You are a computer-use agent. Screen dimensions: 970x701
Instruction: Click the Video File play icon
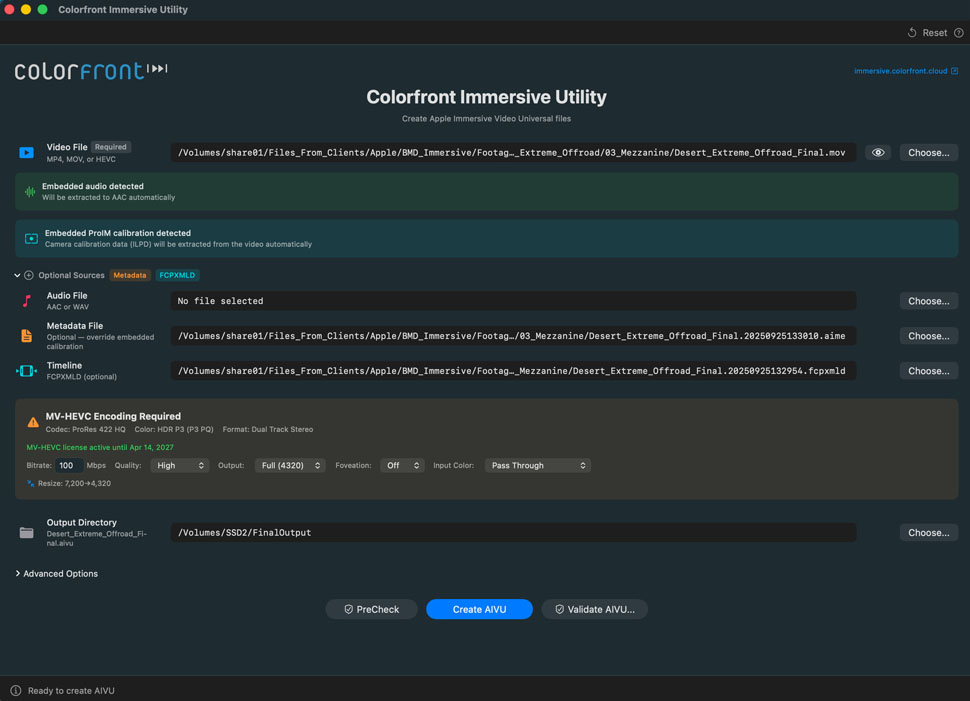click(x=26, y=153)
